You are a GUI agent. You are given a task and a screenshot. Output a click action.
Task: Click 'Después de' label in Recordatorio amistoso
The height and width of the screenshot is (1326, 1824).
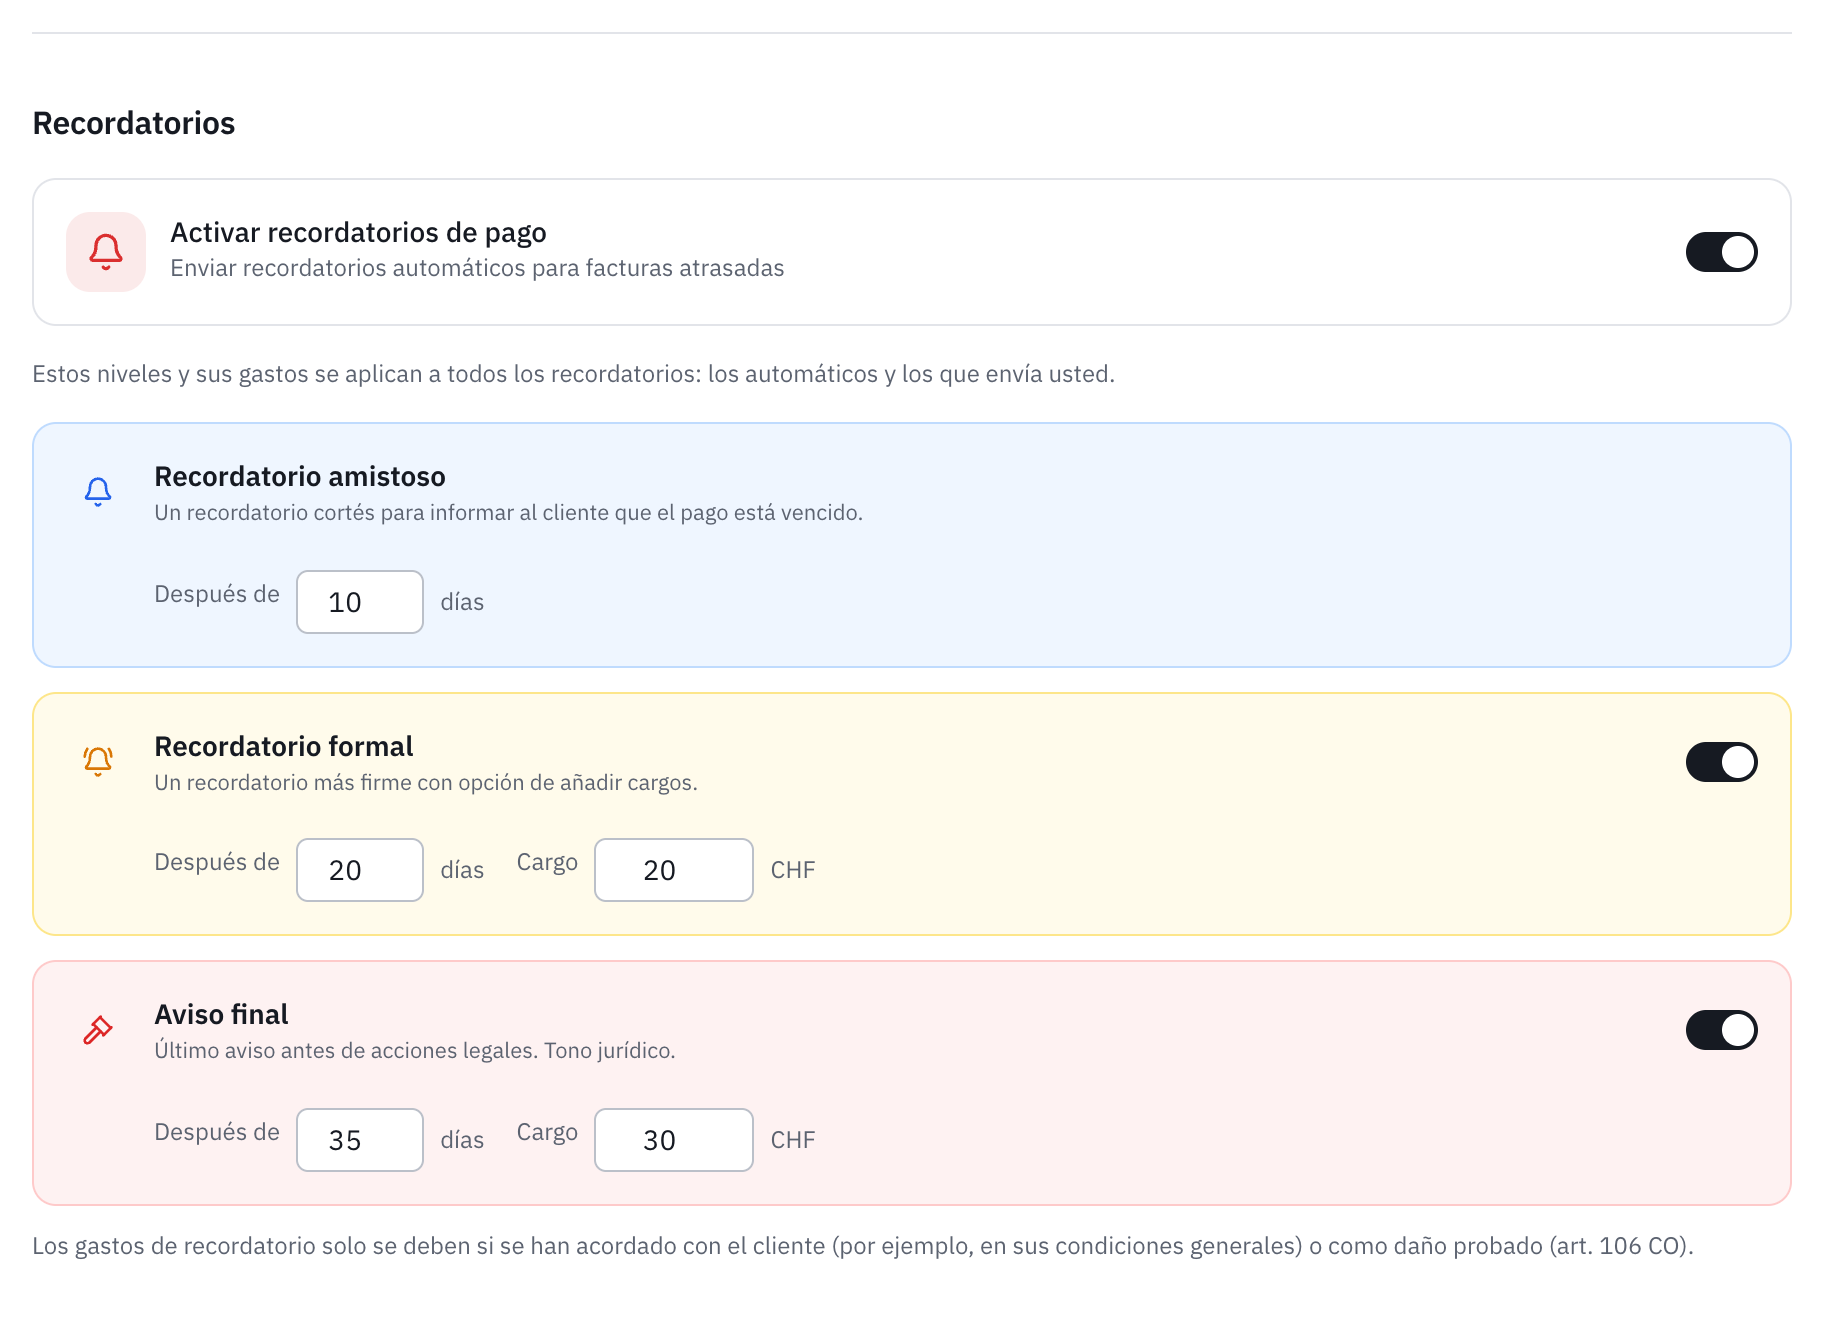pos(217,594)
